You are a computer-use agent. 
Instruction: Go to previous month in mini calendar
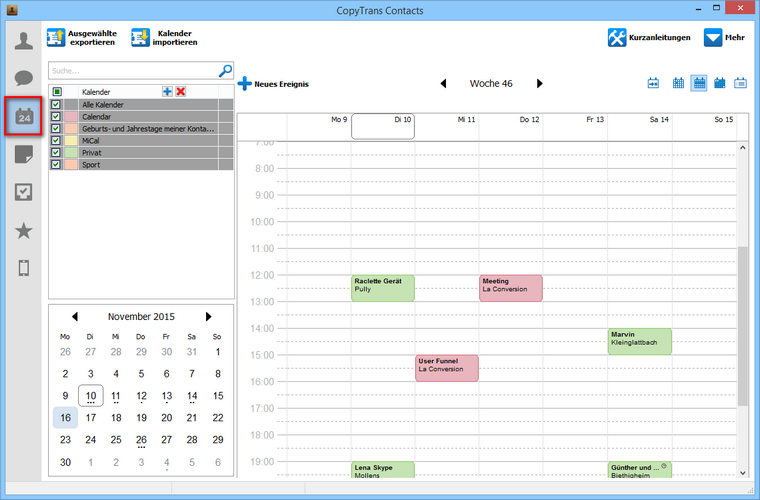[75, 316]
